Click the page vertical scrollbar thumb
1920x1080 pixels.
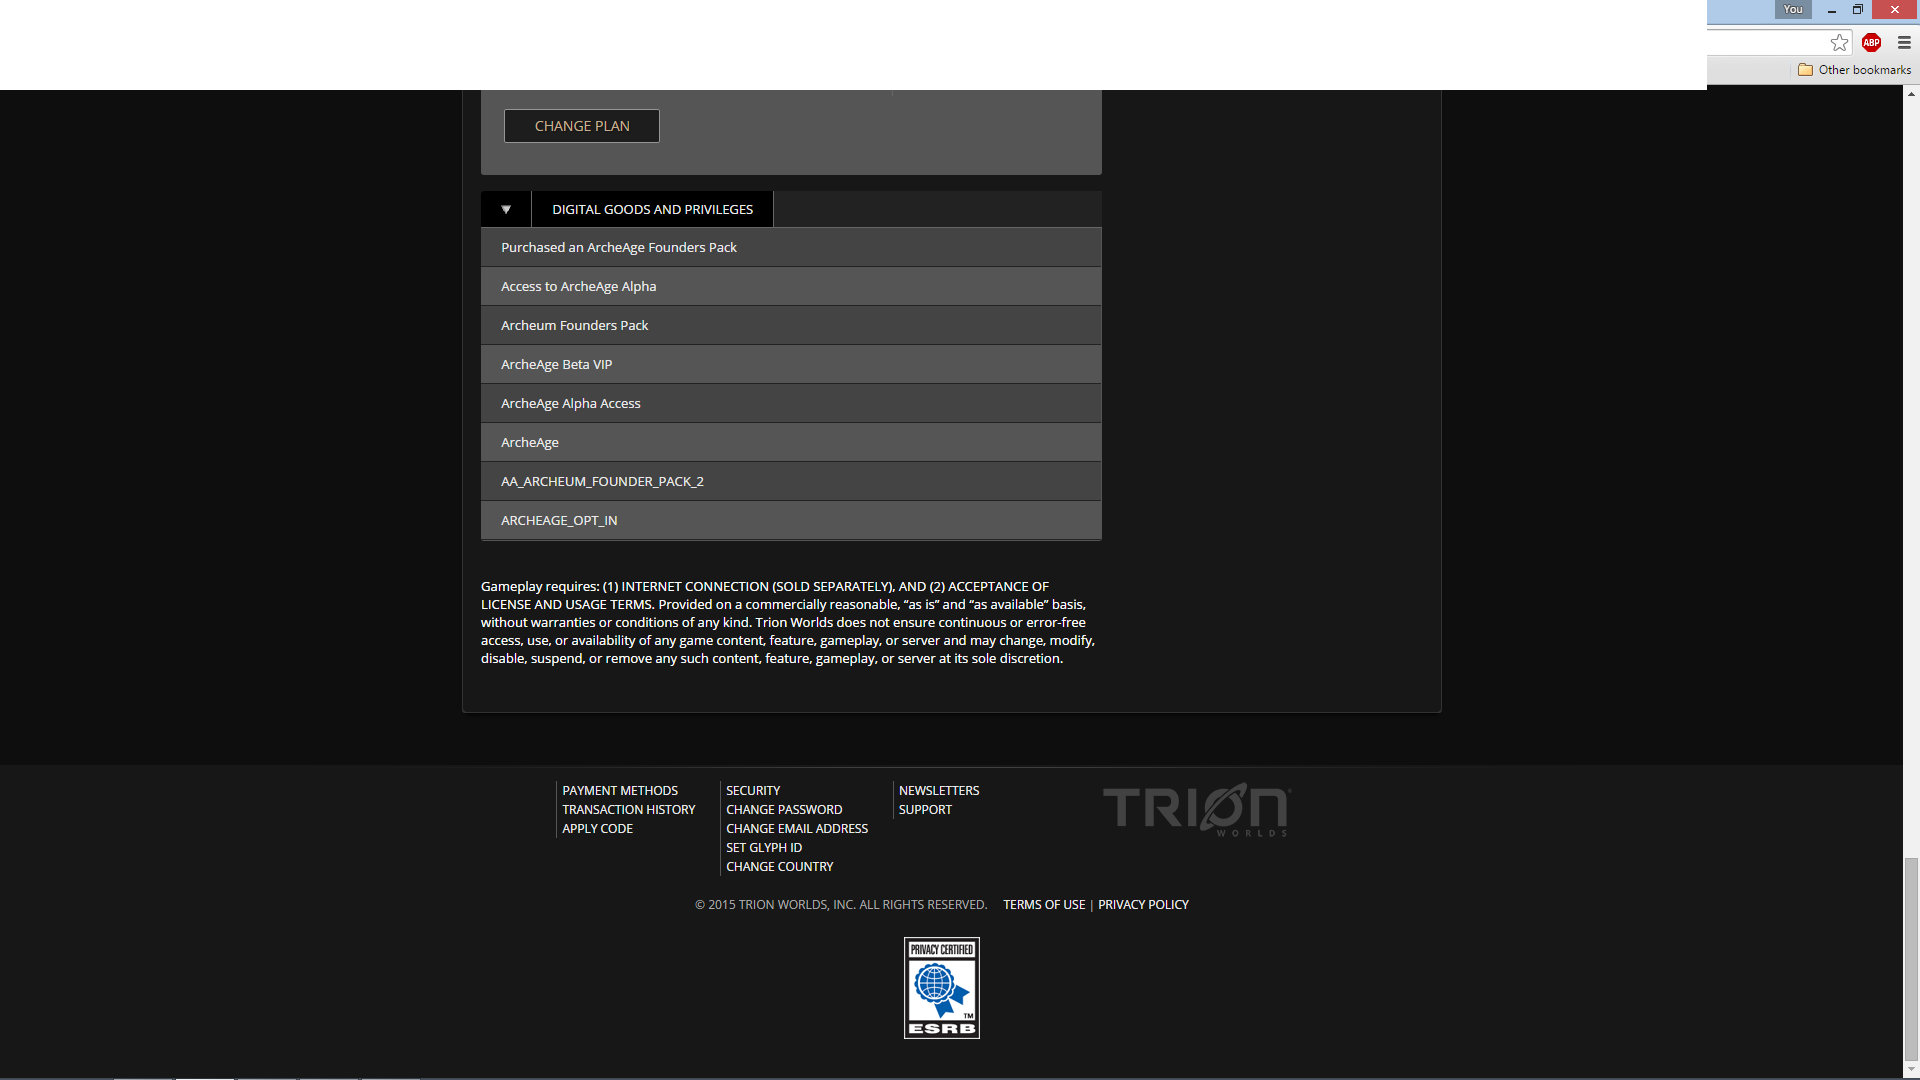[x=1912, y=958]
